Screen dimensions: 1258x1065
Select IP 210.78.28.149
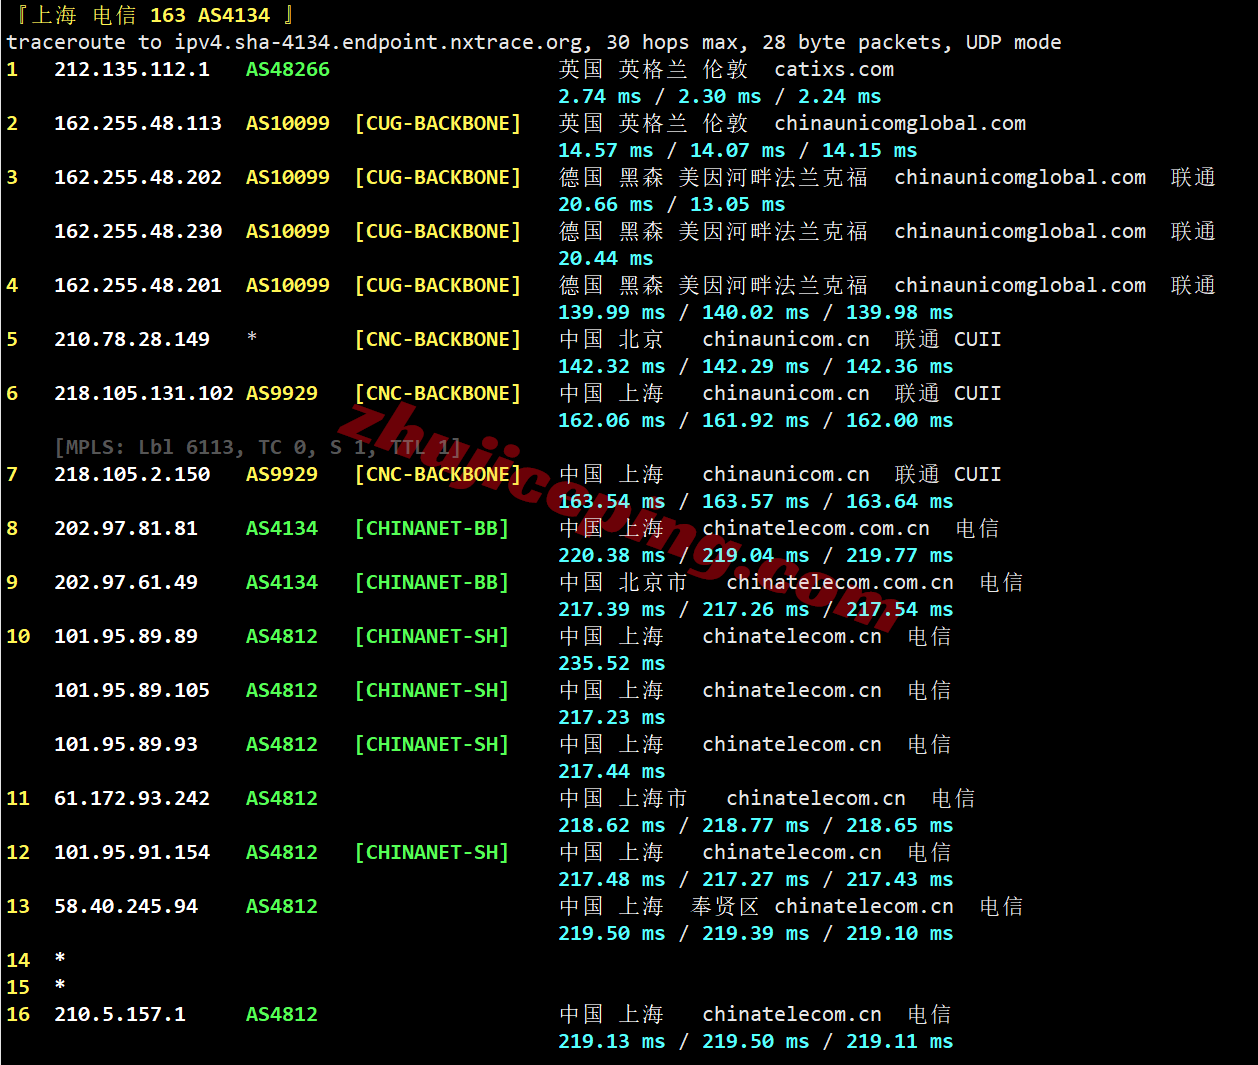132,339
